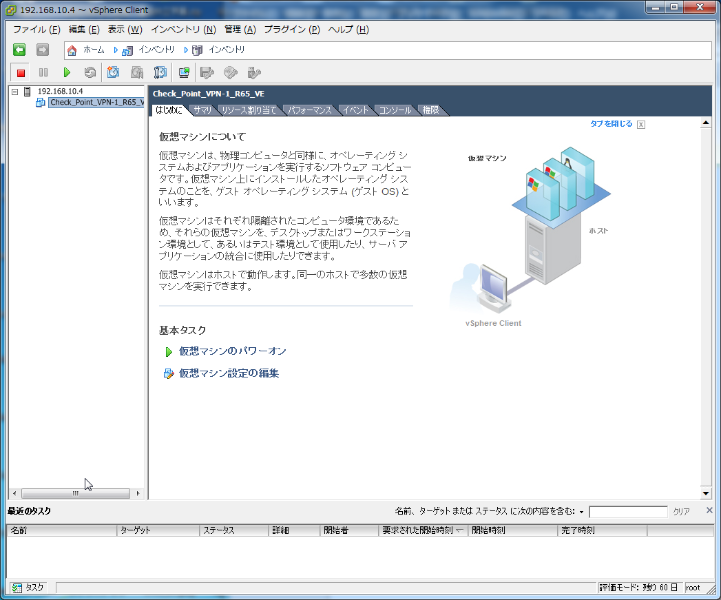The height and width of the screenshot is (600, 721).
Task: Close the recent tasks panel
Action: 710,510
